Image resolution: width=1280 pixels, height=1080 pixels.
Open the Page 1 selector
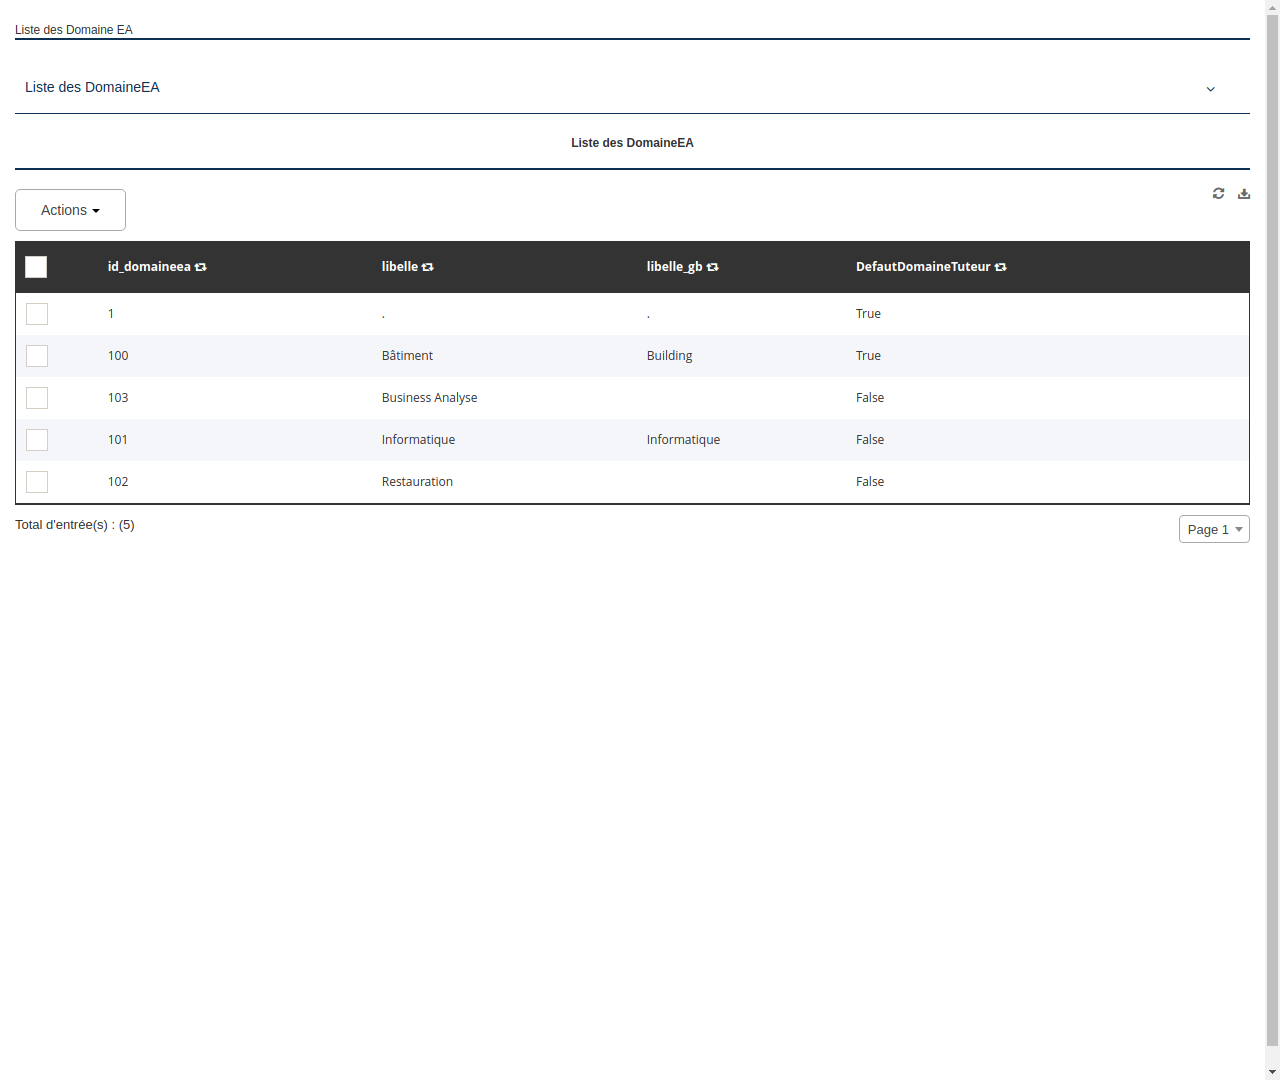point(1214,529)
